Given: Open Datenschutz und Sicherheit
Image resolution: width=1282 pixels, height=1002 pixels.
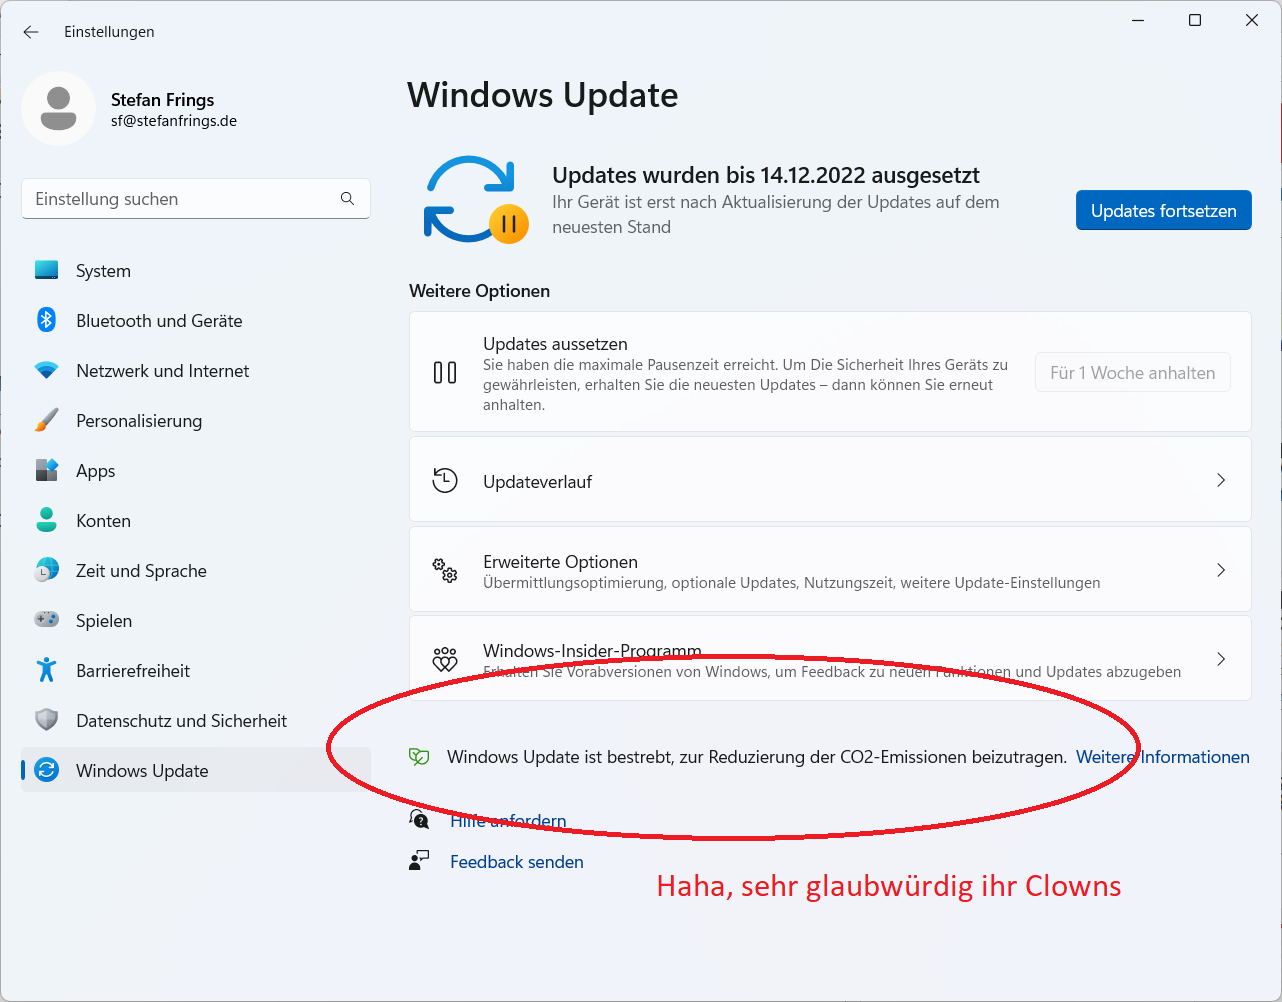Looking at the screenshot, I should (196, 721).
